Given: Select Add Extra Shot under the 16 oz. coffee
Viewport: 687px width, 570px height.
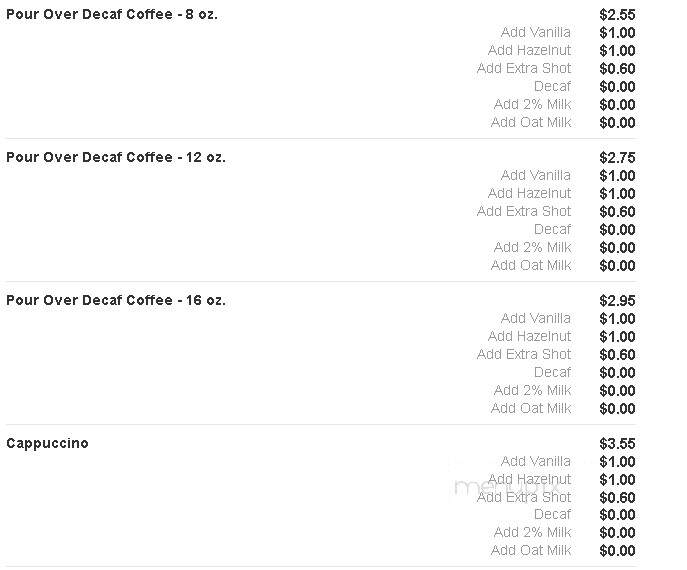Looking at the screenshot, I should pyautogui.click(x=524, y=354).
